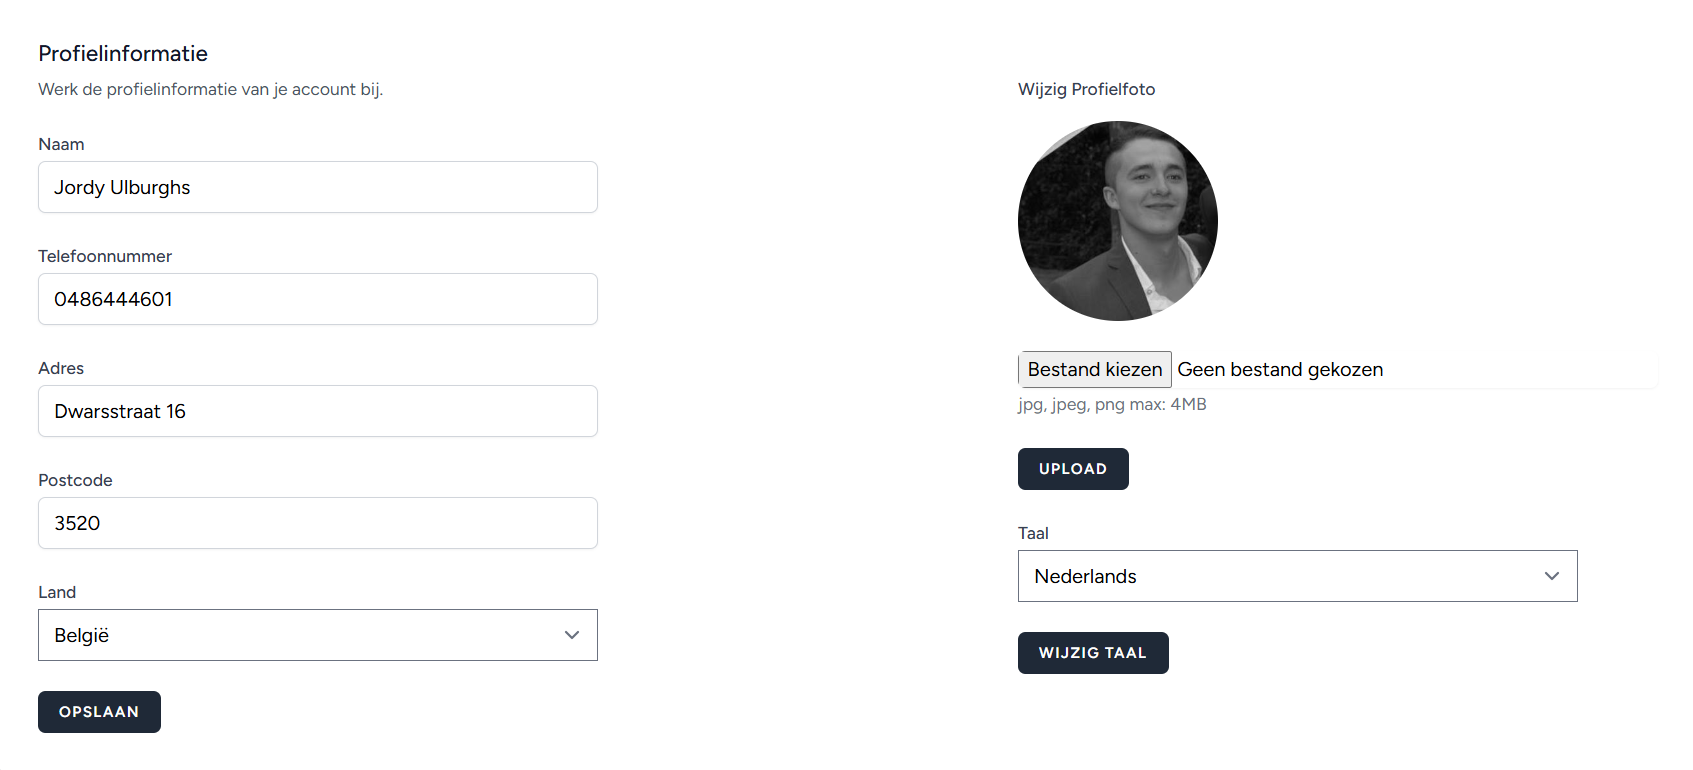Click the Geen bestand gekozen text
Viewport: 1693px width, 770px height.
tap(1280, 369)
